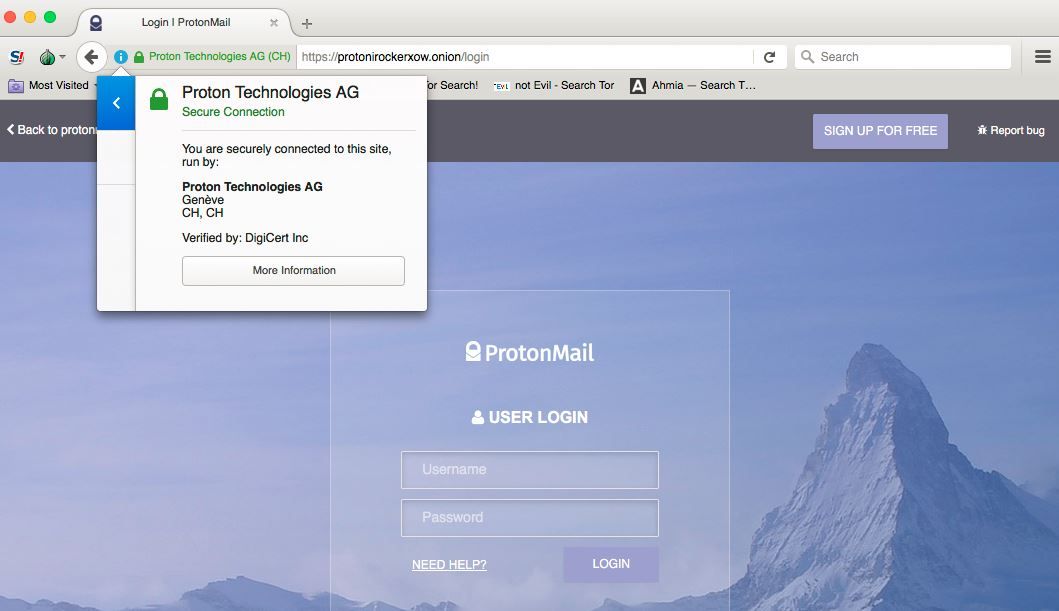Click the green padlock in address bar
The image size is (1059, 611).
(139, 57)
